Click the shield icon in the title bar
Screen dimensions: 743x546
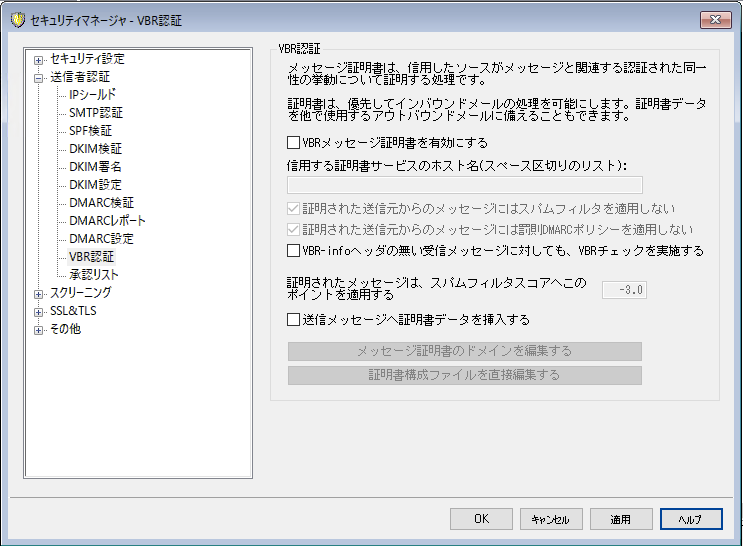click(x=18, y=20)
